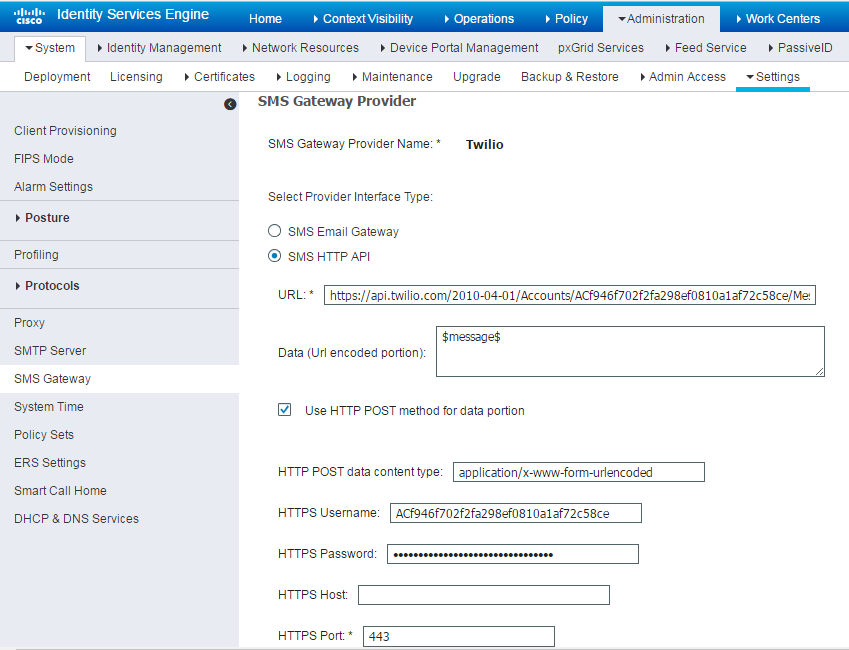Open the Context Visibility menu
Viewport: 849px width, 650px height.
click(363, 18)
